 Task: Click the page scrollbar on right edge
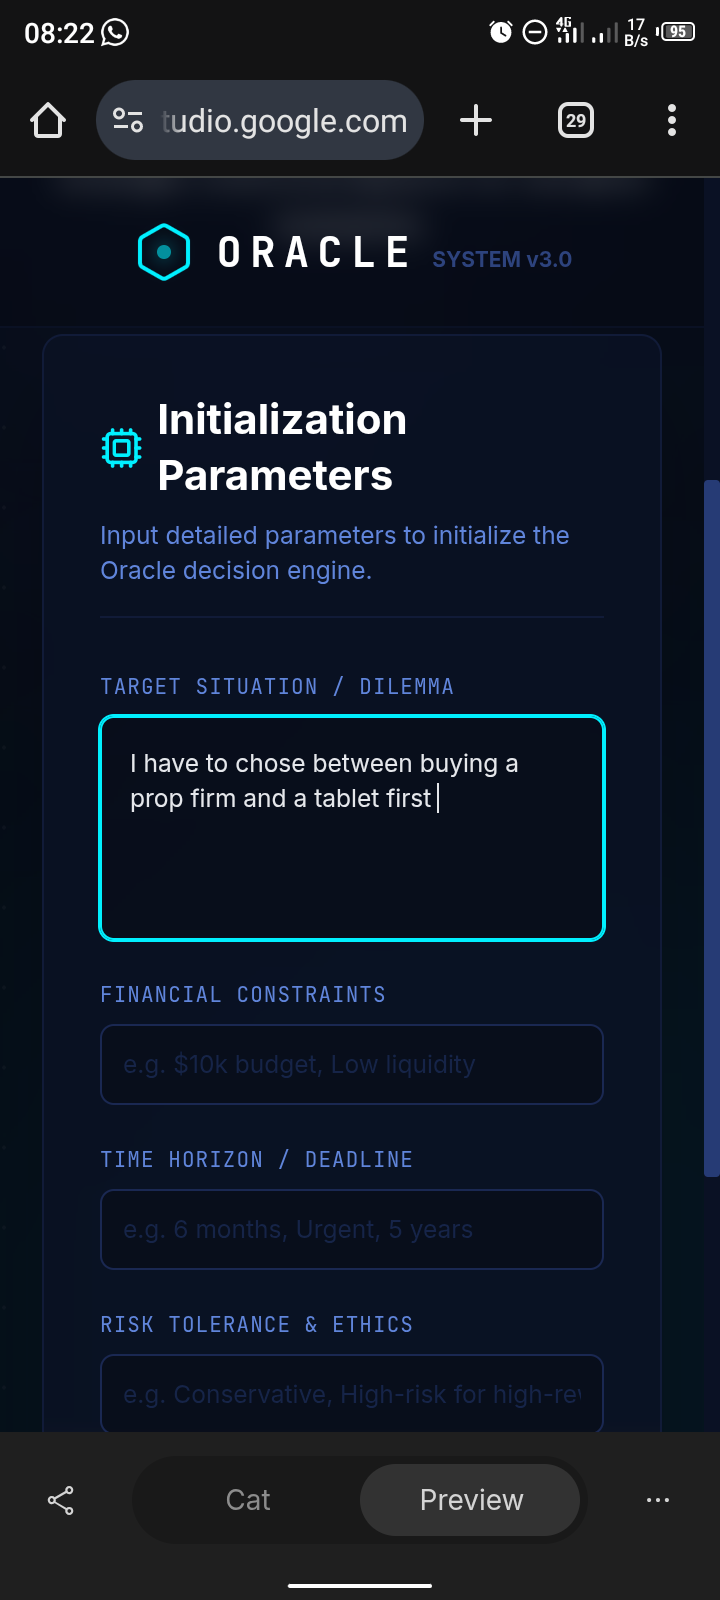click(x=712, y=828)
